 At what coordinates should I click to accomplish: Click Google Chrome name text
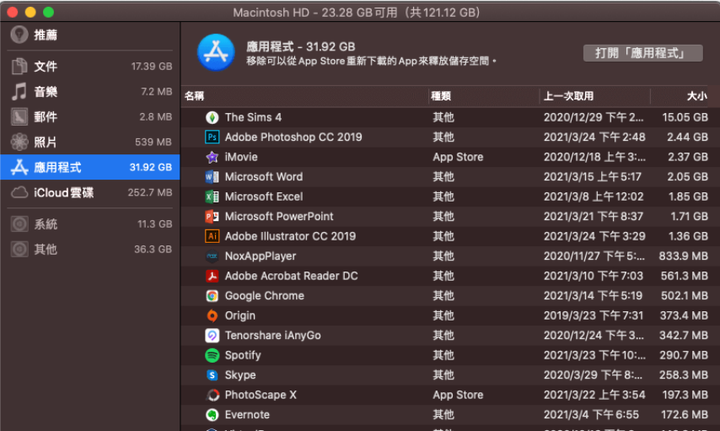pyautogui.click(x=264, y=296)
